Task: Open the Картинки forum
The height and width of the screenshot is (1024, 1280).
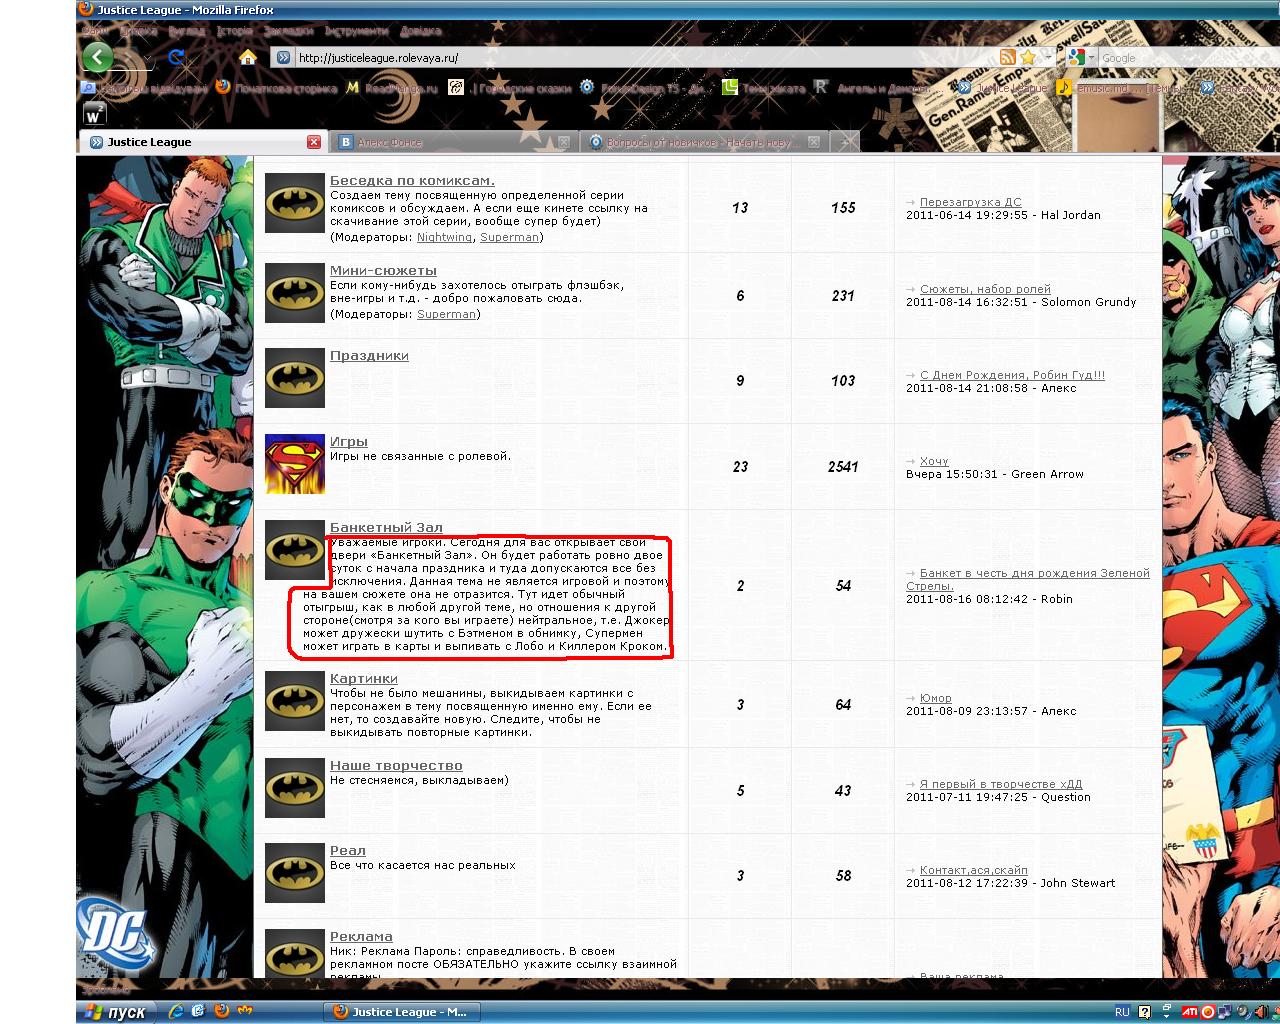Action: pyautogui.click(x=364, y=679)
